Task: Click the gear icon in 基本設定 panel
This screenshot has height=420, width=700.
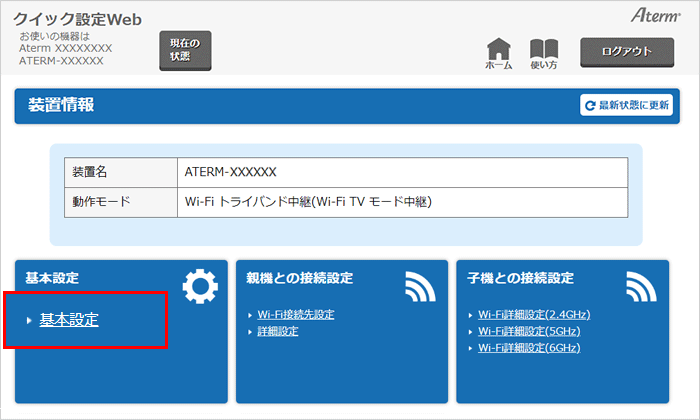Action: coord(199,288)
